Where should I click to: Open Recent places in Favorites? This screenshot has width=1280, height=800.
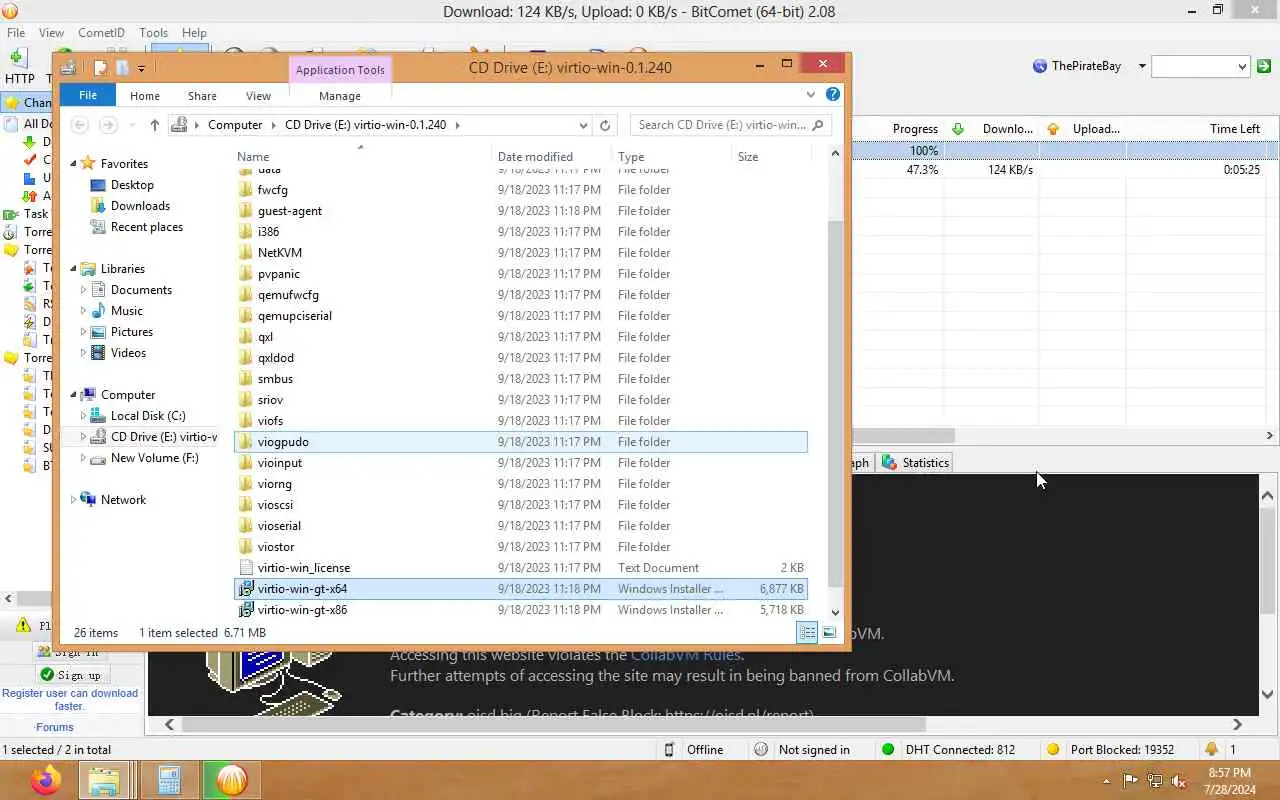pos(147,227)
